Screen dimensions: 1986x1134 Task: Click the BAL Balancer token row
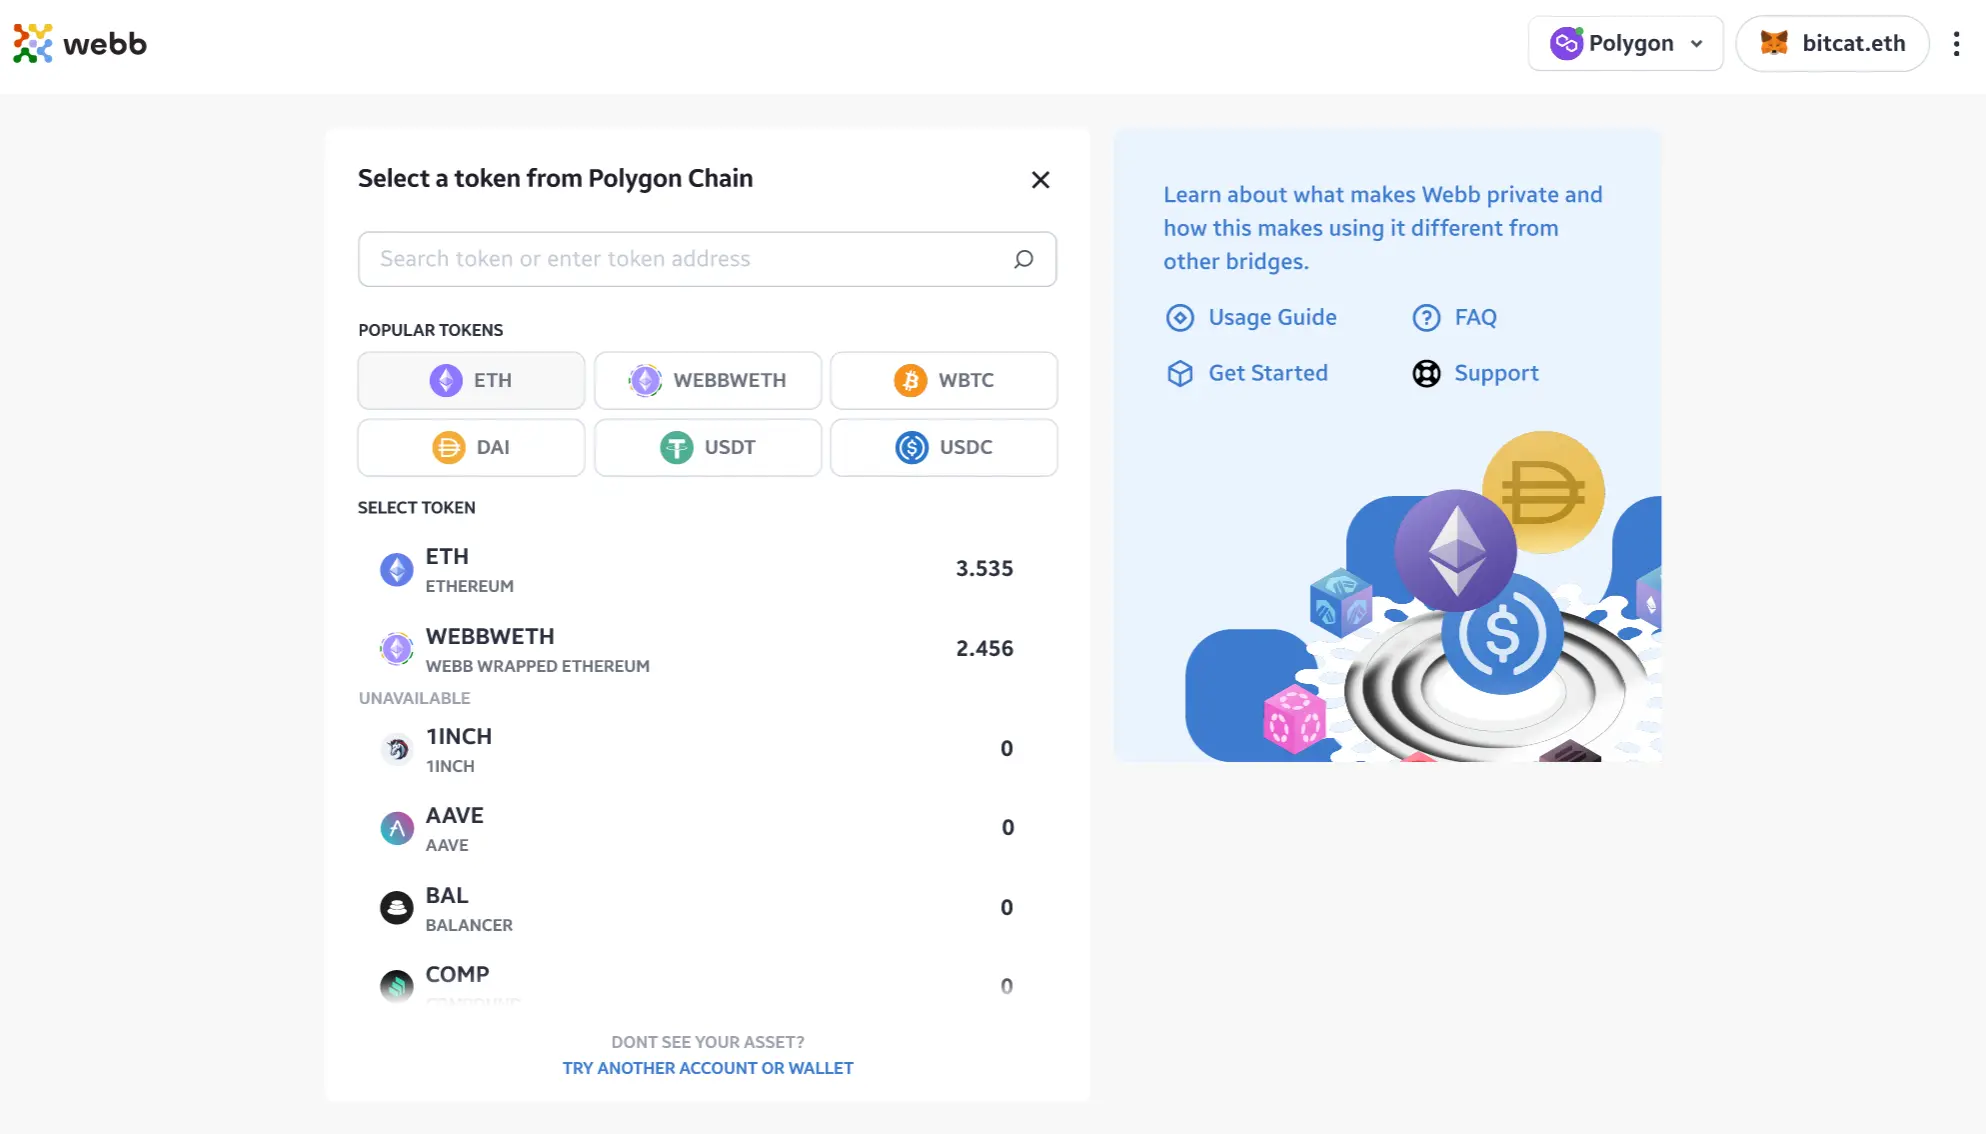[707, 908]
